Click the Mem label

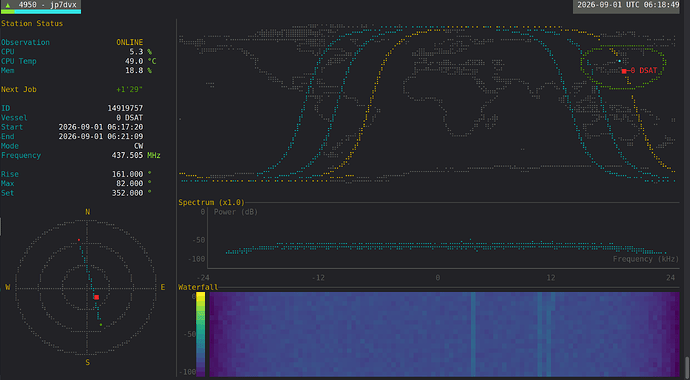[x=7, y=70]
